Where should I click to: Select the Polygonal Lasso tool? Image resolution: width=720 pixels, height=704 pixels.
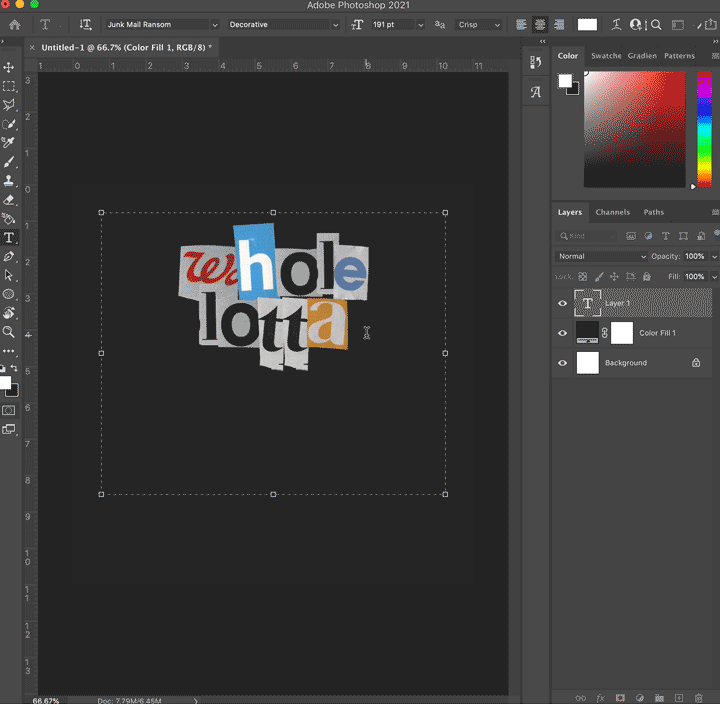pyautogui.click(x=9, y=105)
